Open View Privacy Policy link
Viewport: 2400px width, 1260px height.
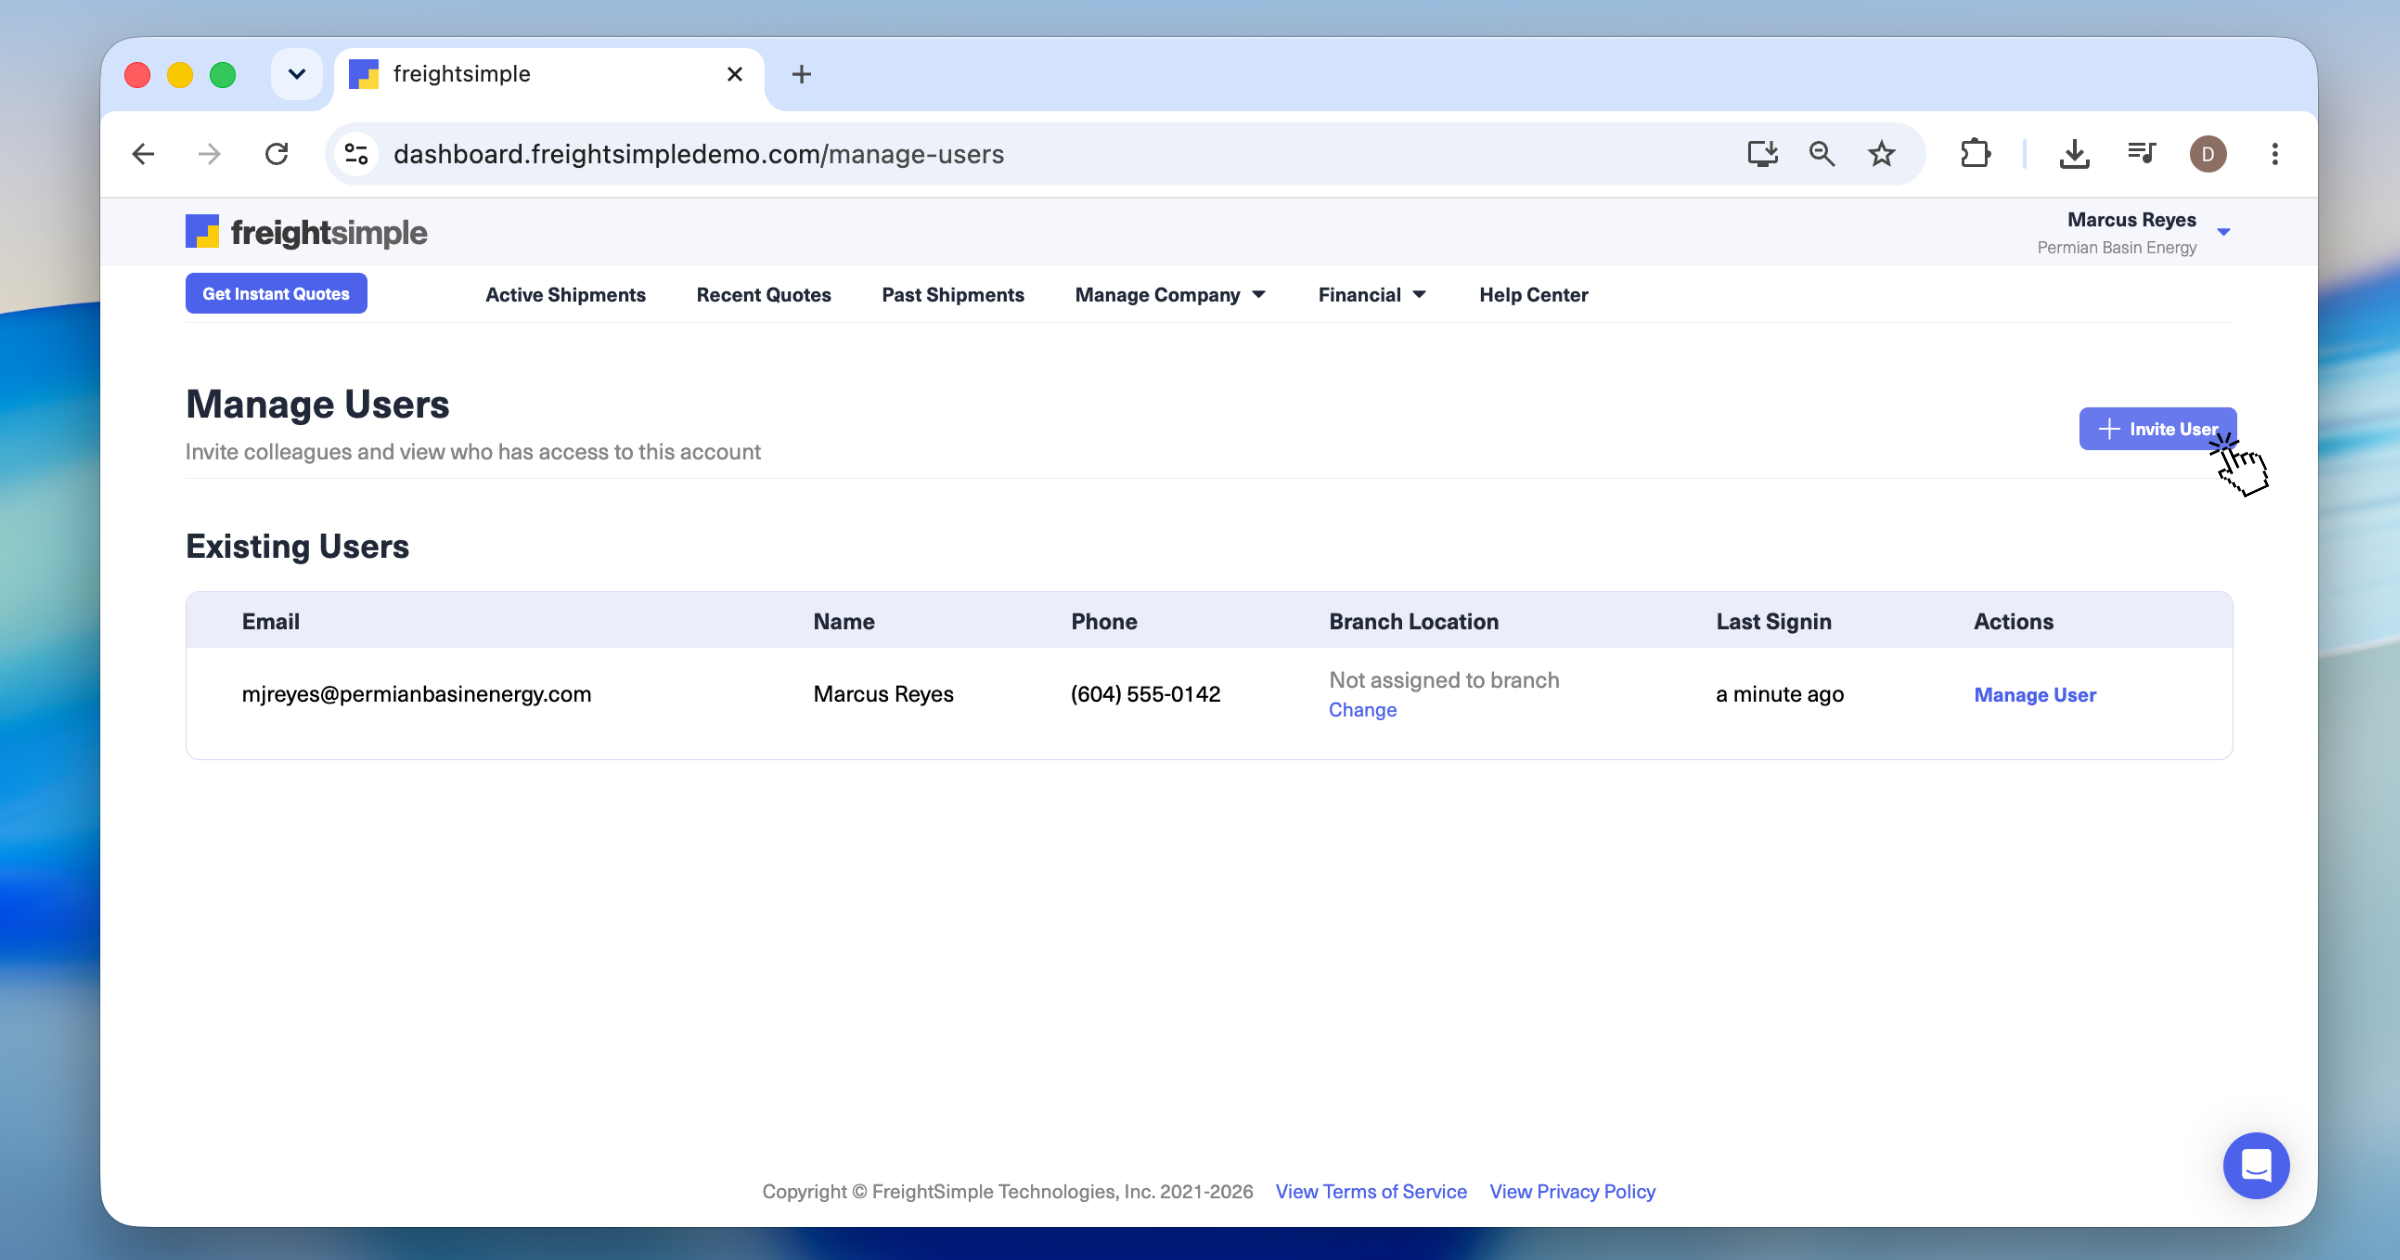pos(1572,1192)
